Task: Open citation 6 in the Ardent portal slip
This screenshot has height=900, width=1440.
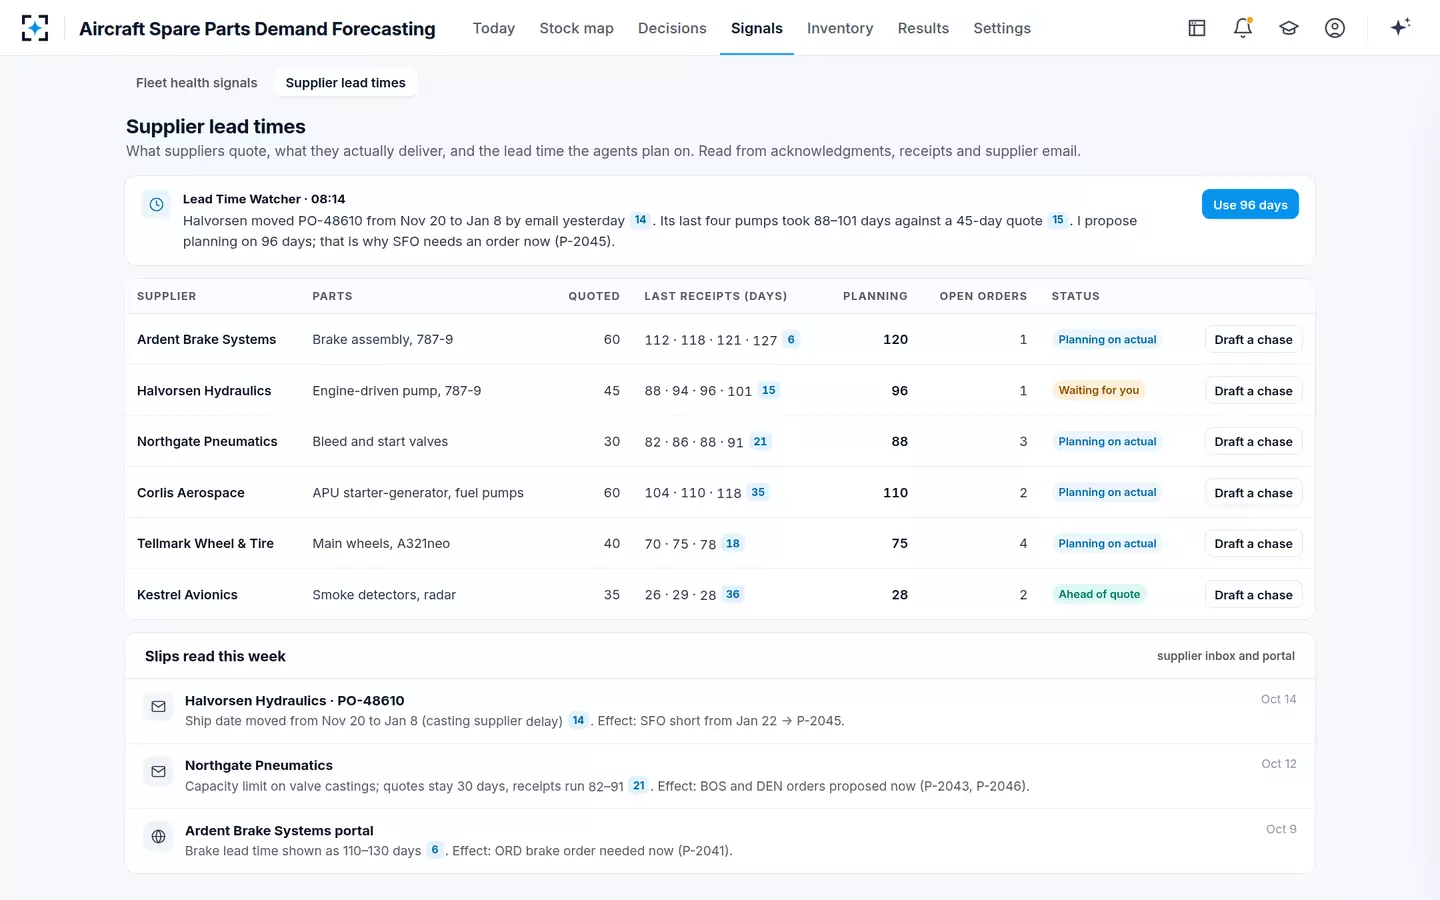Action: [x=435, y=850]
